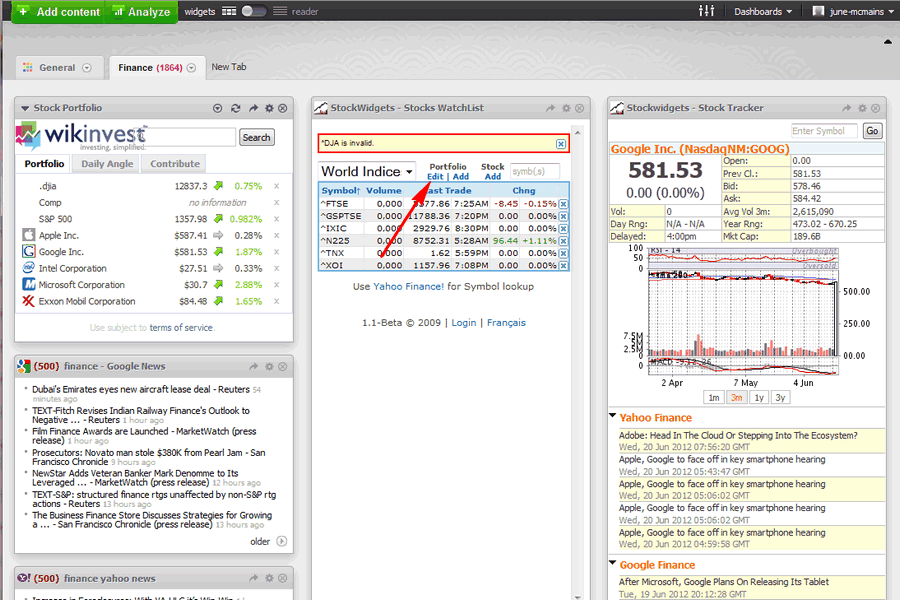
Task: Open Stocks WatchList settings gear
Action: (566, 108)
